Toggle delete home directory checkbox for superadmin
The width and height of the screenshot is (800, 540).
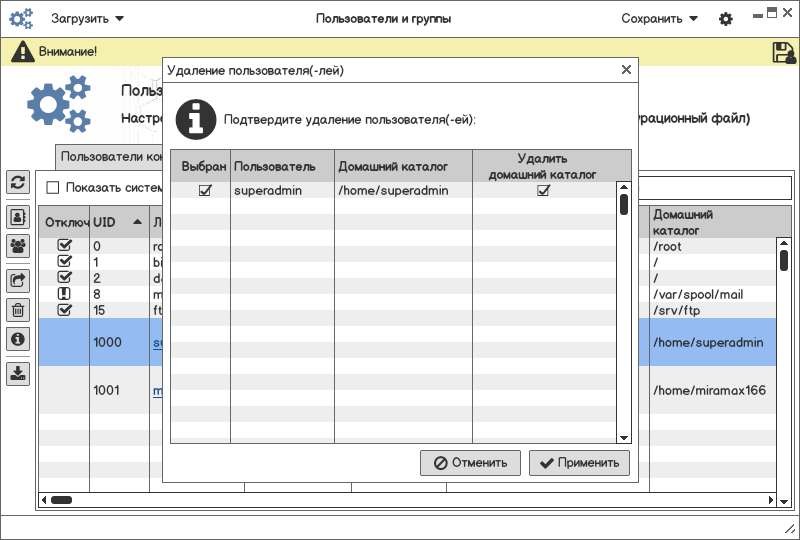pyautogui.click(x=543, y=191)
